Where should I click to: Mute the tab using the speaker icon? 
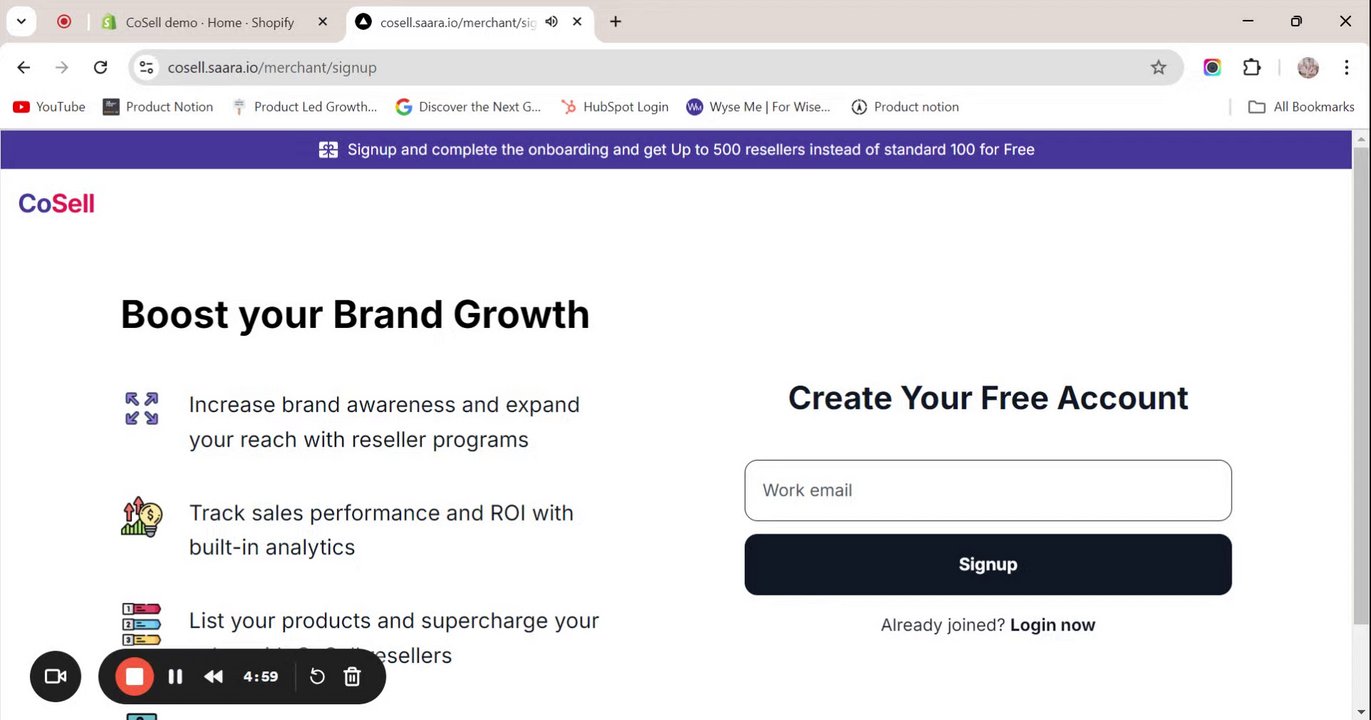[x=551, y=22]
